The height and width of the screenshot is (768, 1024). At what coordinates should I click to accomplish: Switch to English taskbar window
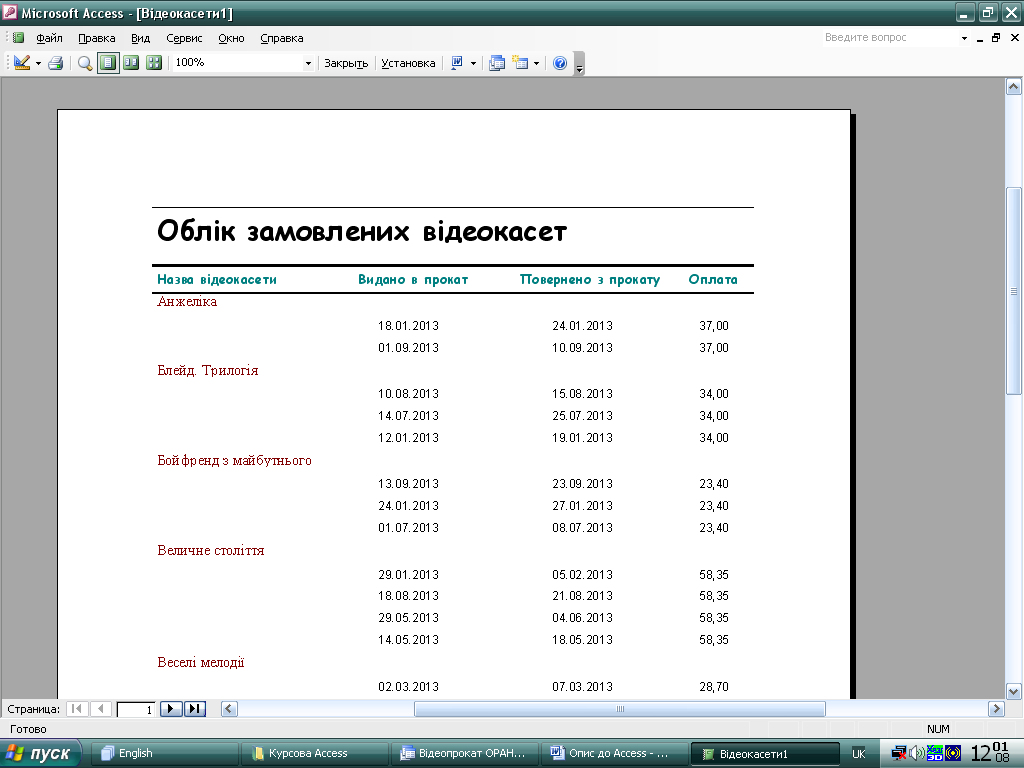point(163,754)
